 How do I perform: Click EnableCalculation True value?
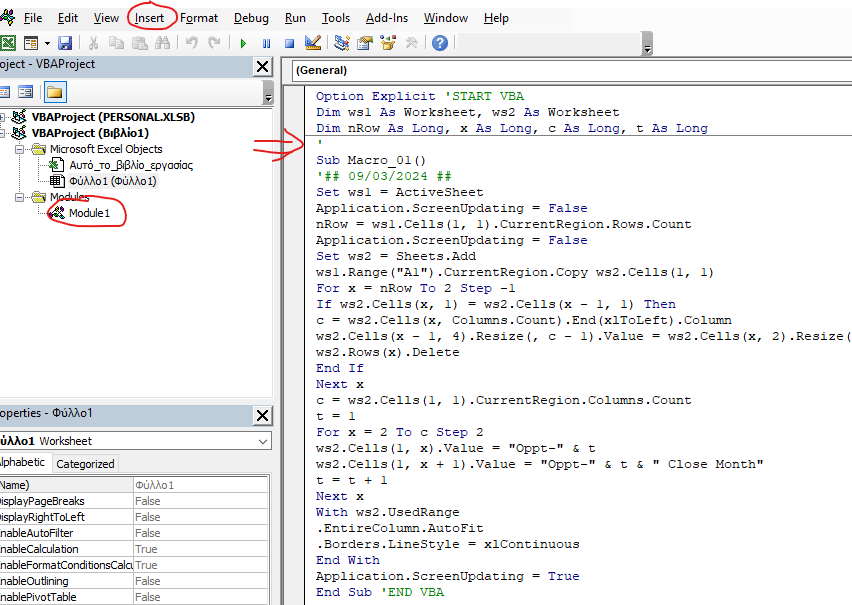click(201, 549)
